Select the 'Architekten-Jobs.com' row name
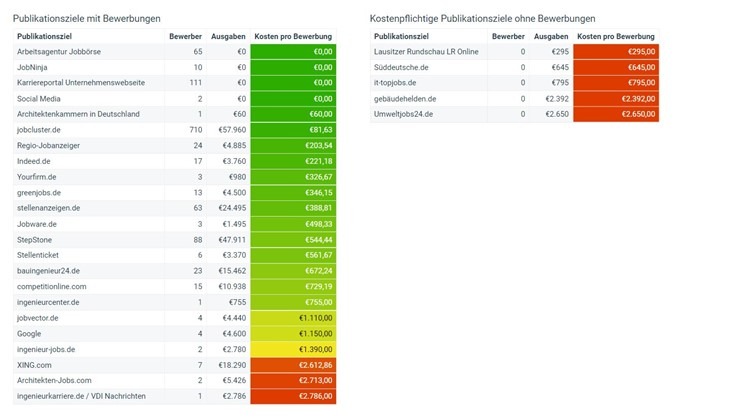Image resolution: width=756 pixels, height=419 pixels. click(x=54, y=380)
